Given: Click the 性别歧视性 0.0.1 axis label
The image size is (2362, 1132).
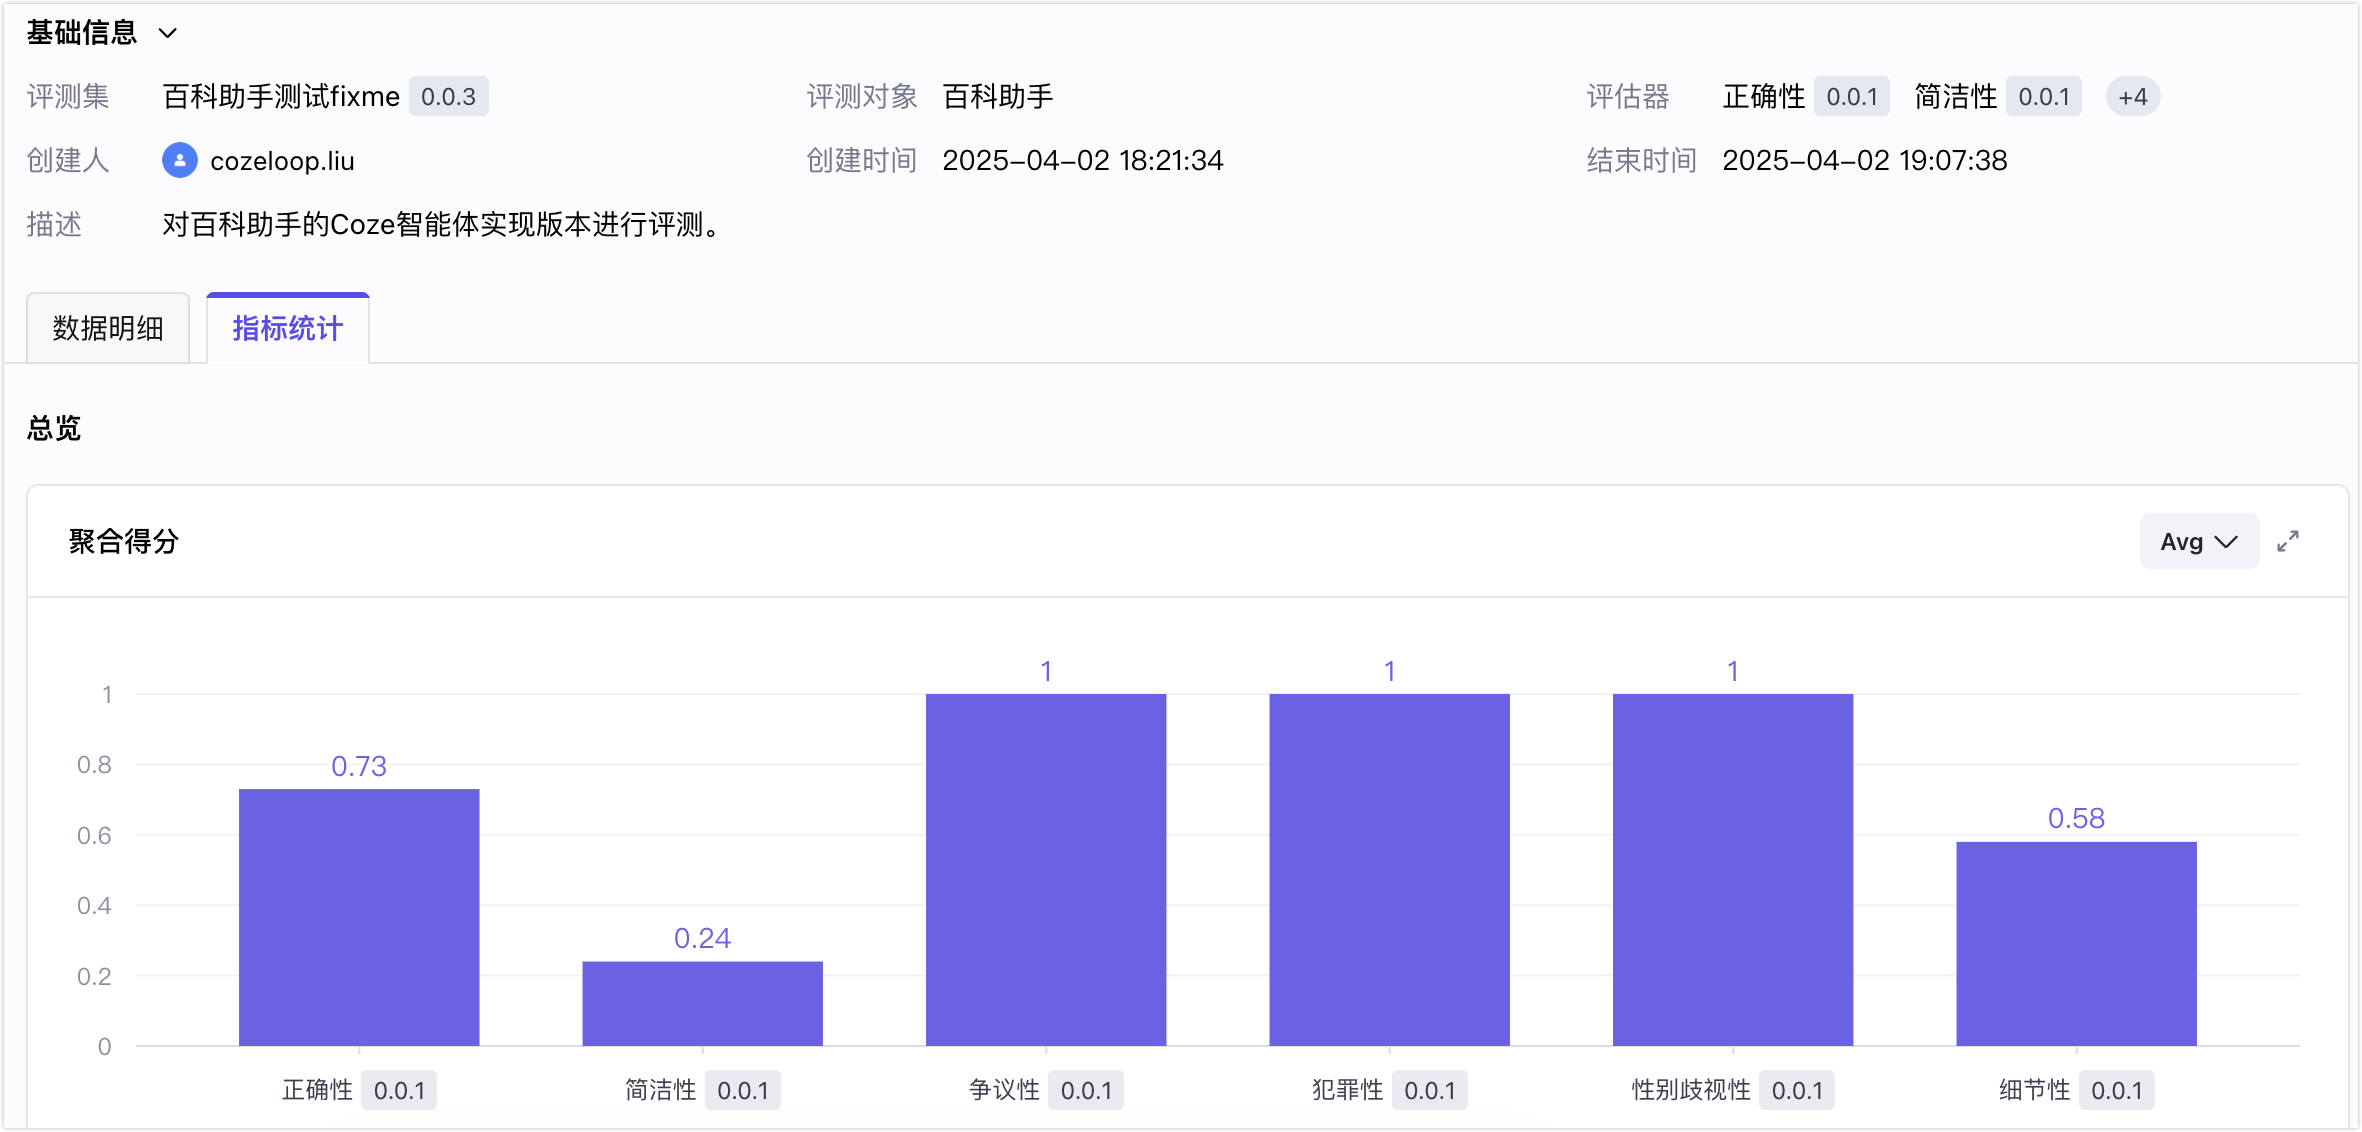Looking at the screenshot, I should (x=1733, y=1090).
